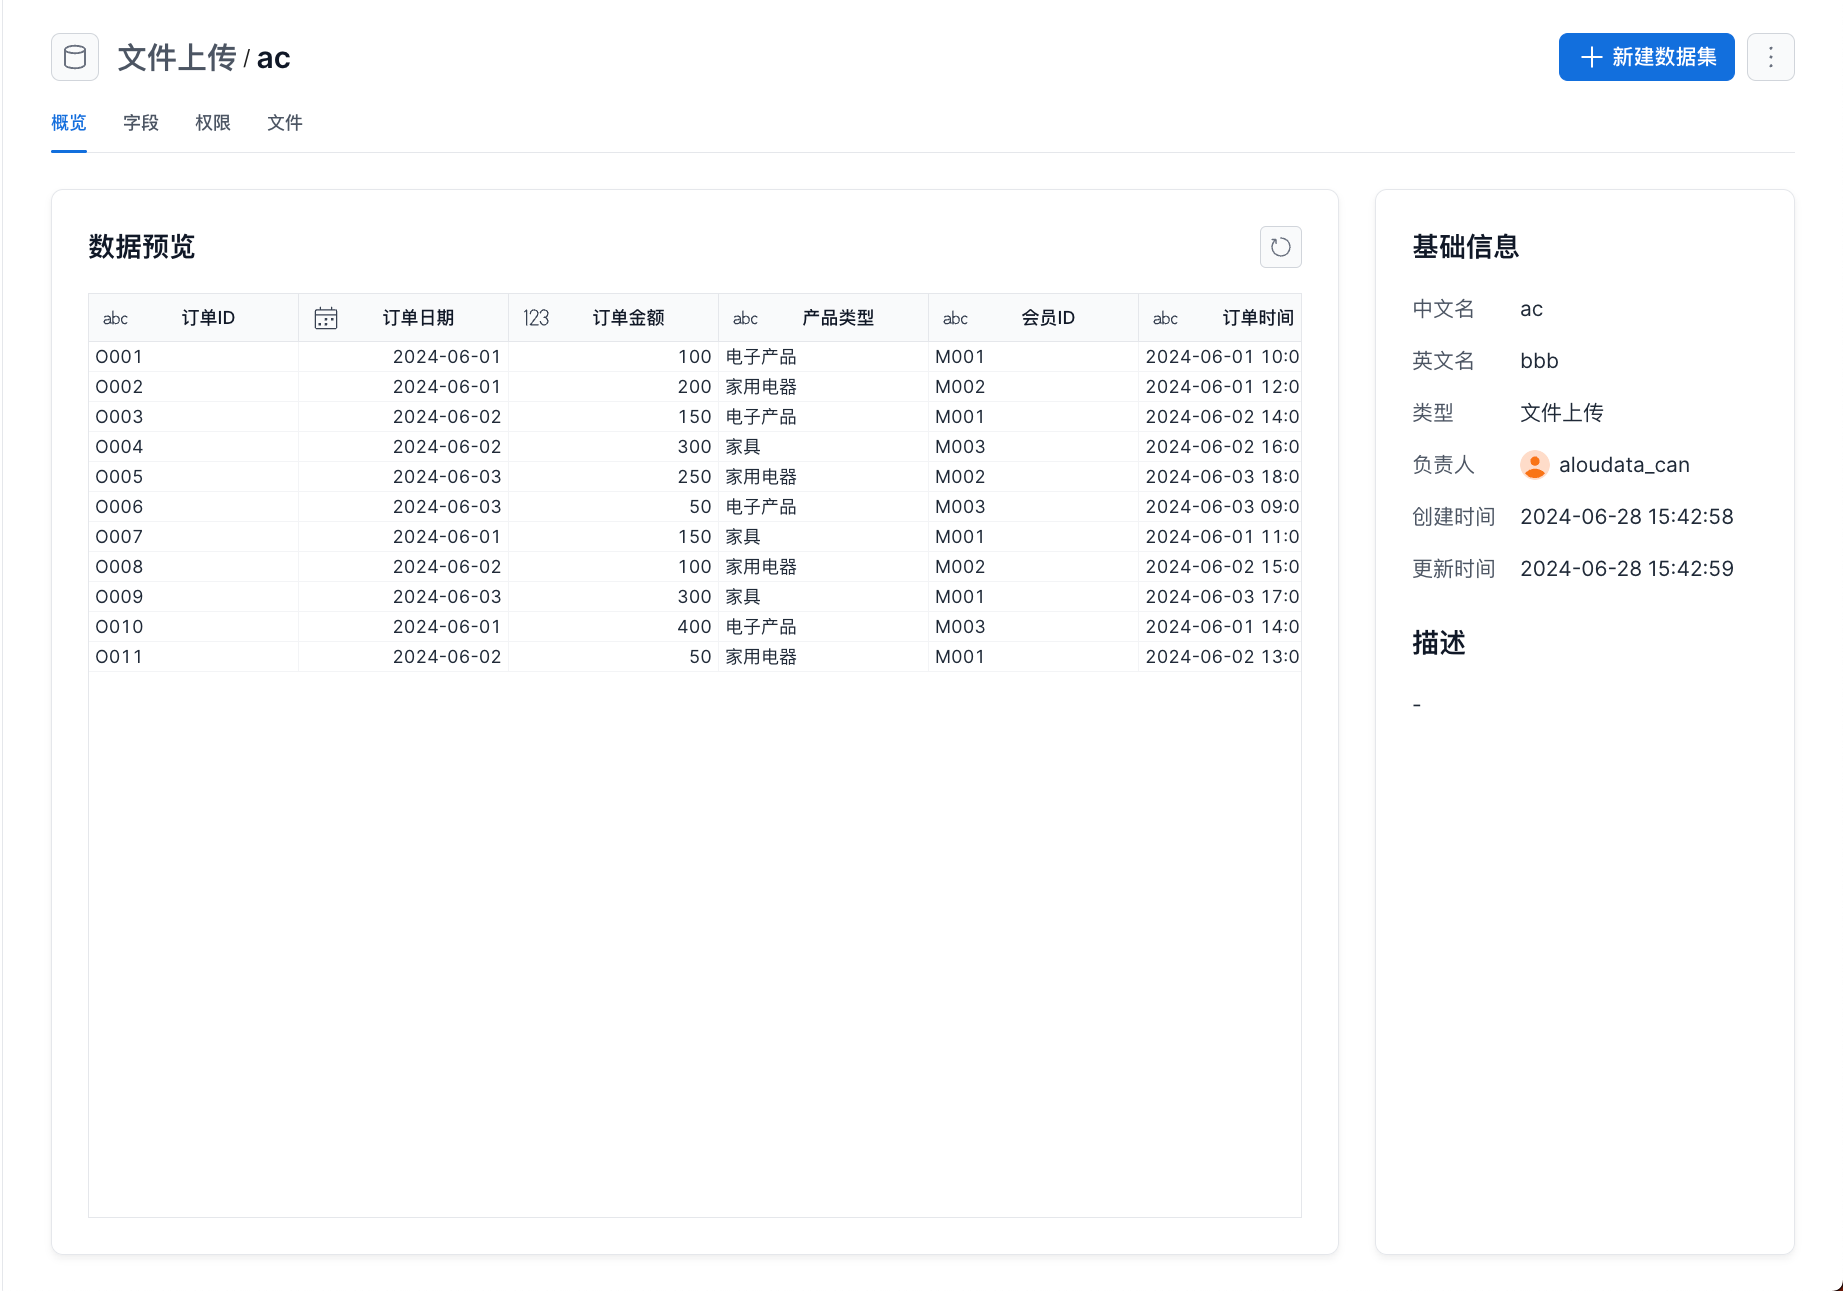This screenshot has height=1291, width=1843.
Task: Click the abc type icon for 订单ID
Action: click(x=116, y=318)
